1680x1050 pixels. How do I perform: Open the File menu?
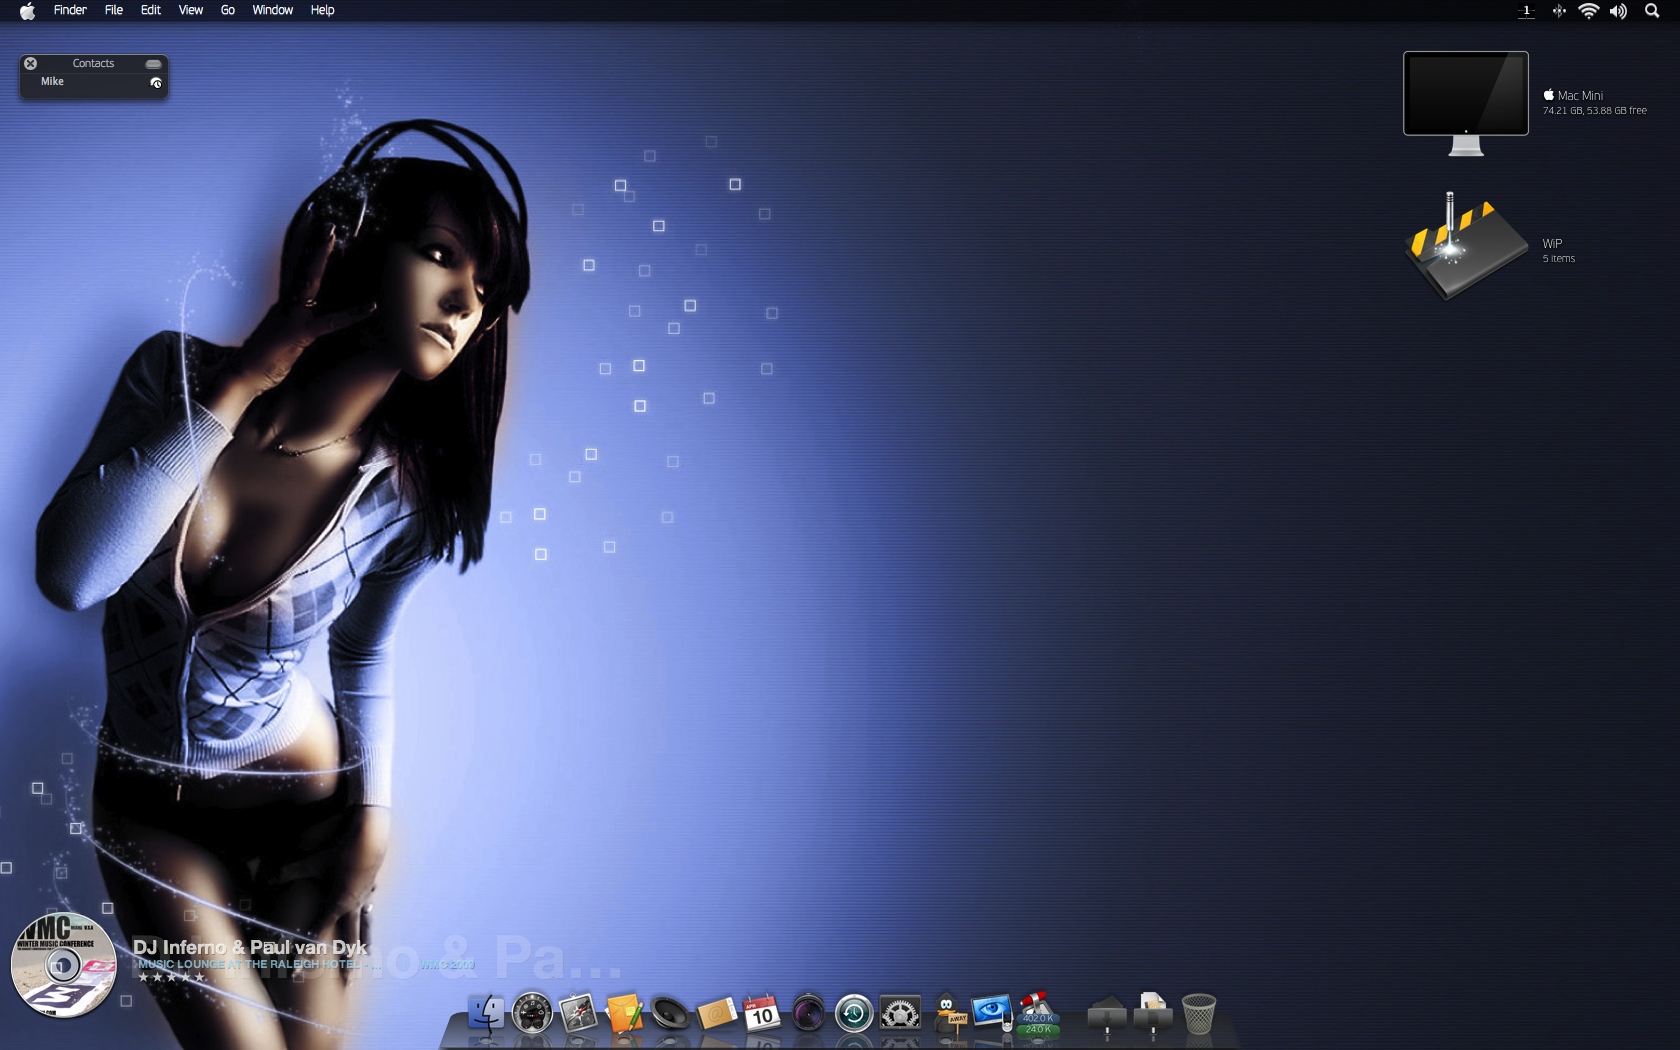coord(114,10)
